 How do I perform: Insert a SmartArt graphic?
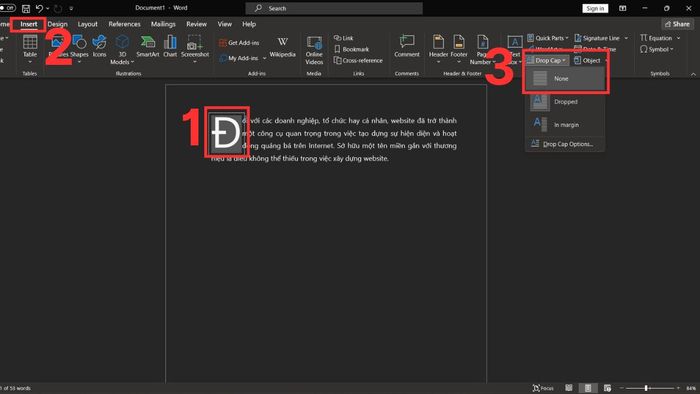pos(148,46)
